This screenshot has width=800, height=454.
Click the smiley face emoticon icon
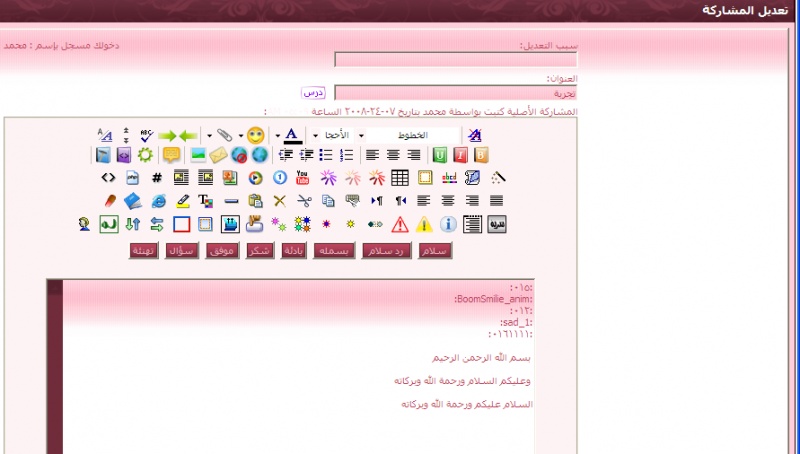coord(256,135)
